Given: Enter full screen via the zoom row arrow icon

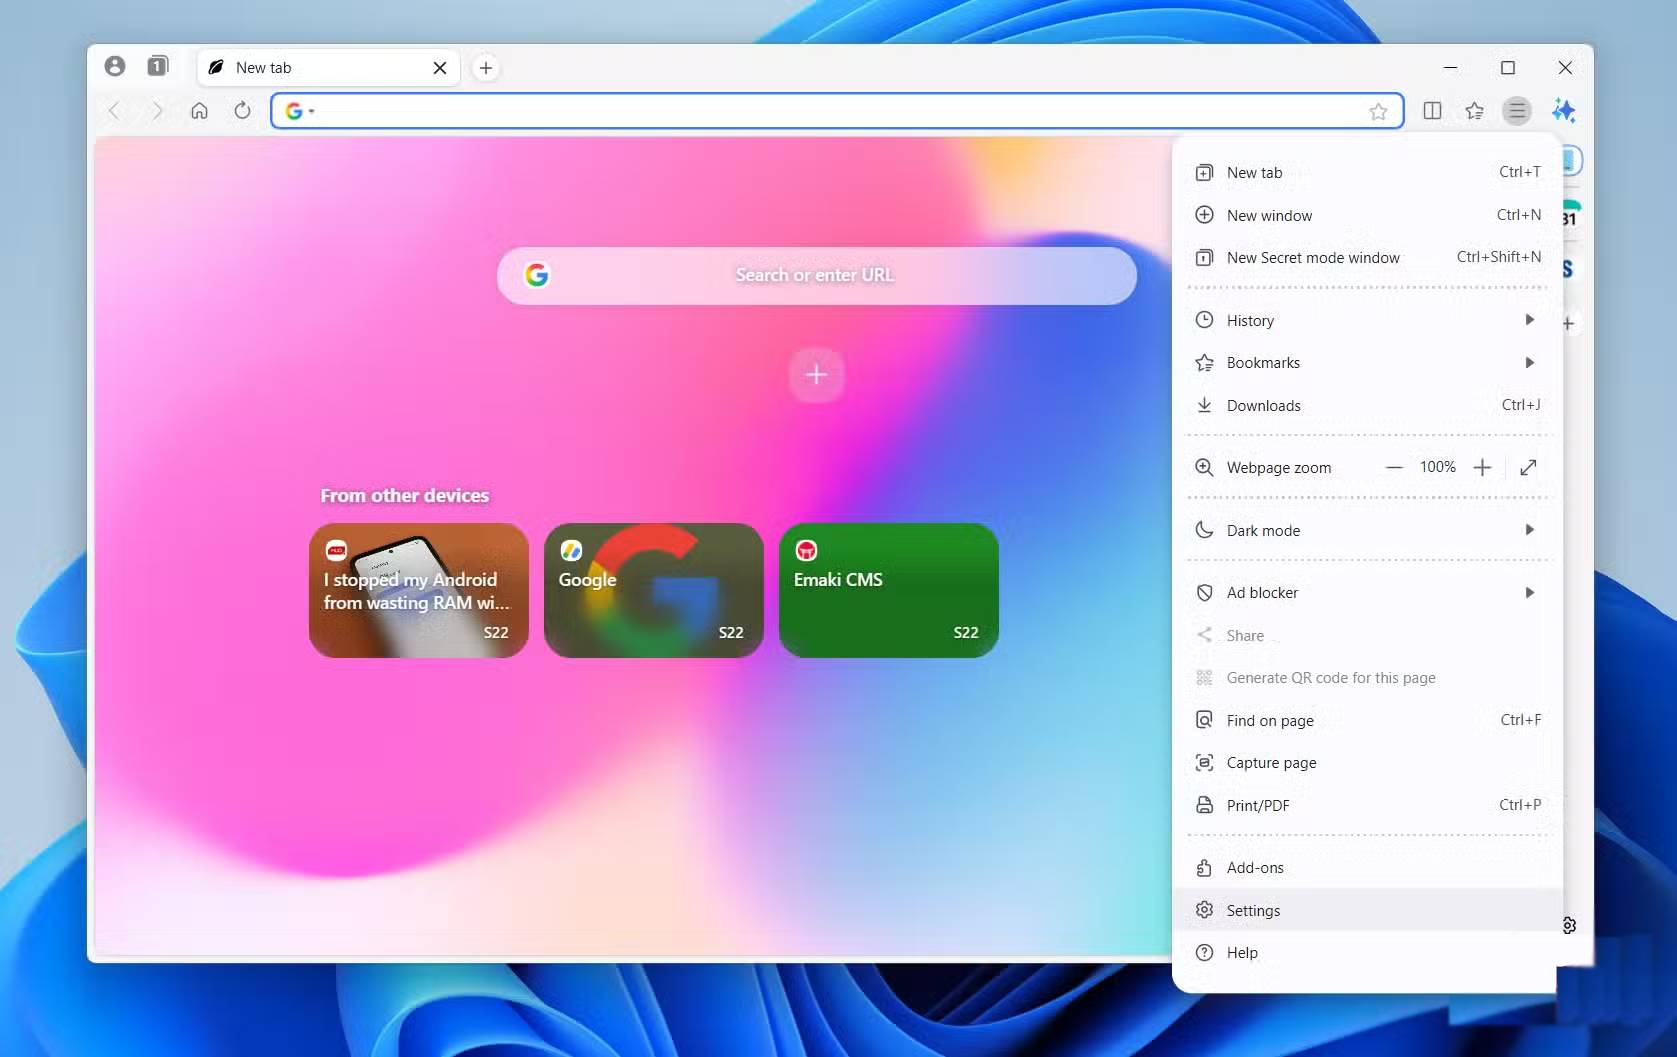Looking at the screenshot, I should (x=1528, y=467).
